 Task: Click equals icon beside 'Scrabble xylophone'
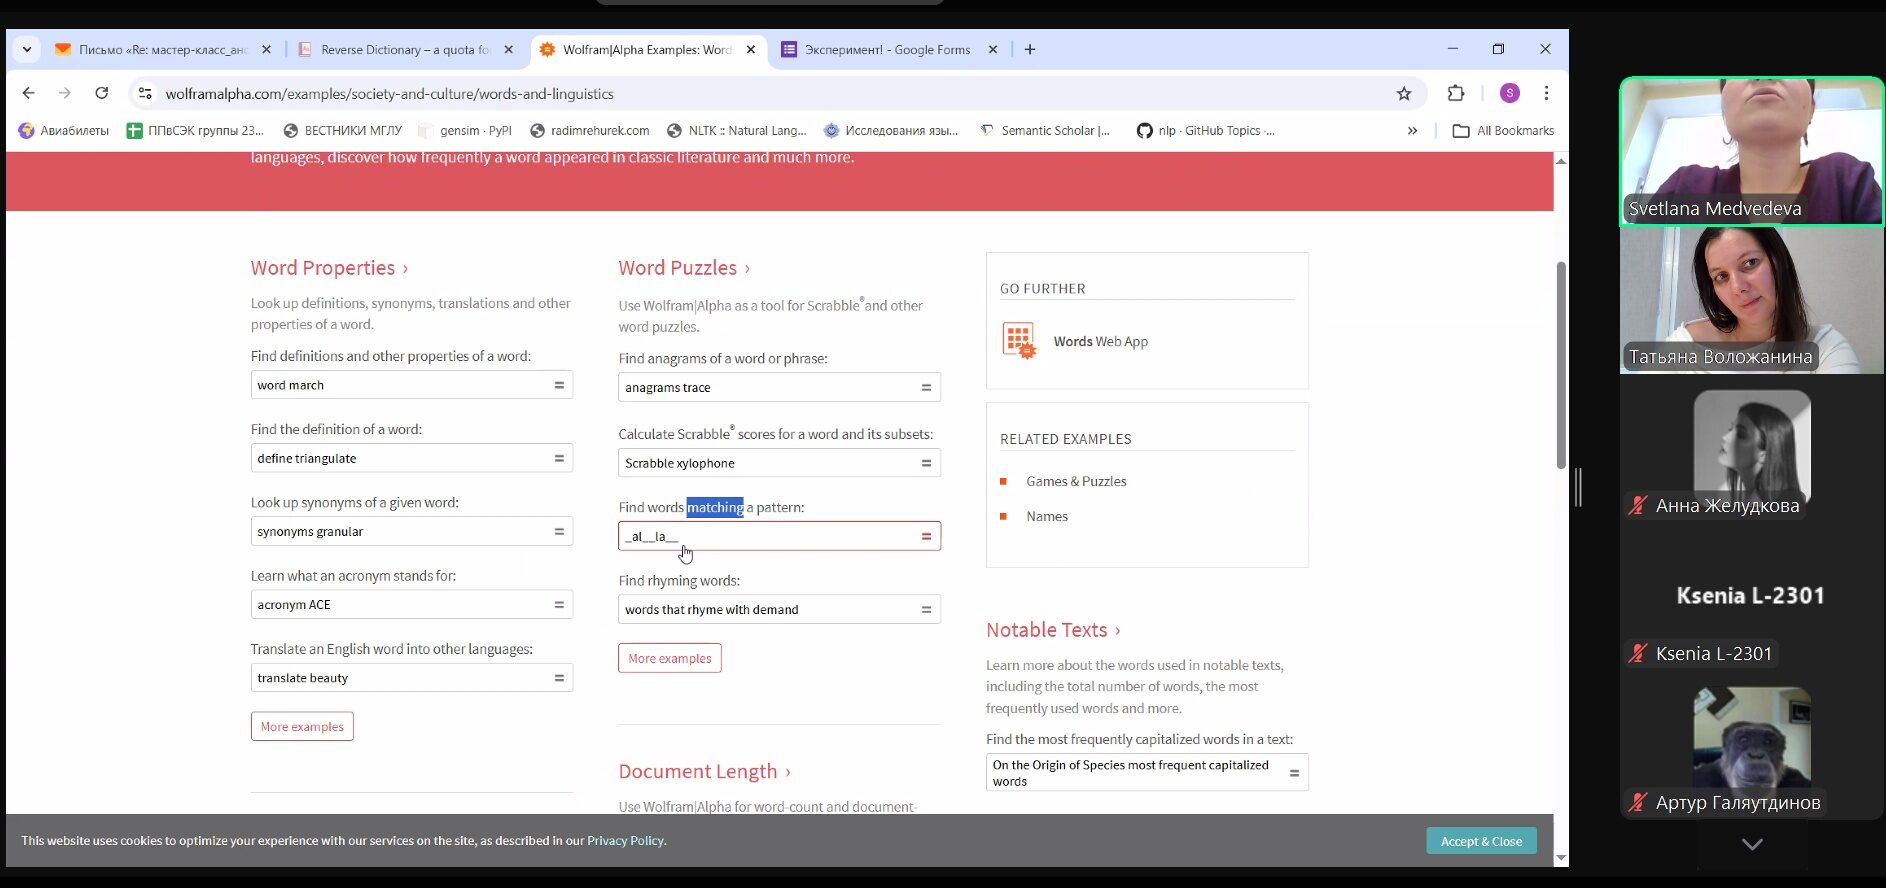point(926,463)
